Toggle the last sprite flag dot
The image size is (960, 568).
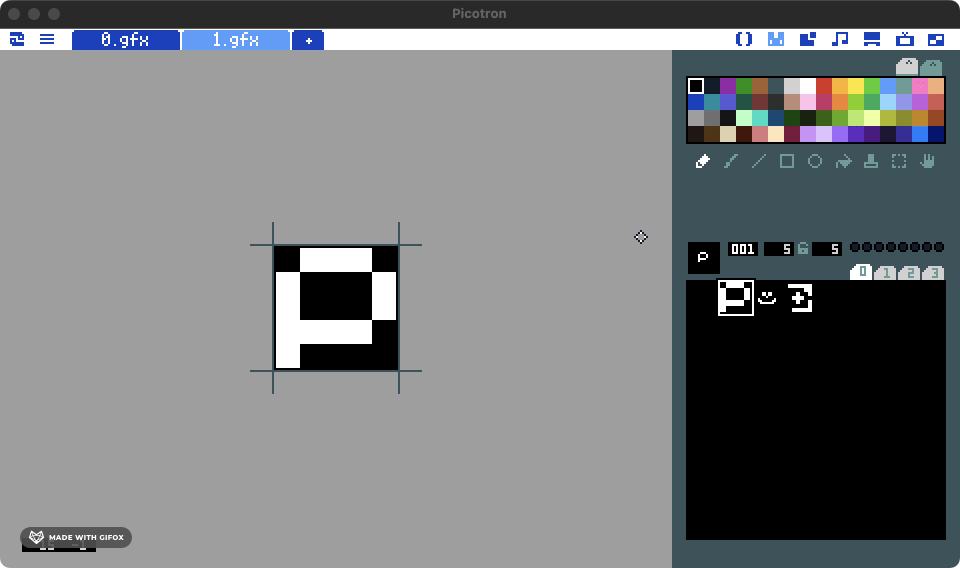coord(939,247)
